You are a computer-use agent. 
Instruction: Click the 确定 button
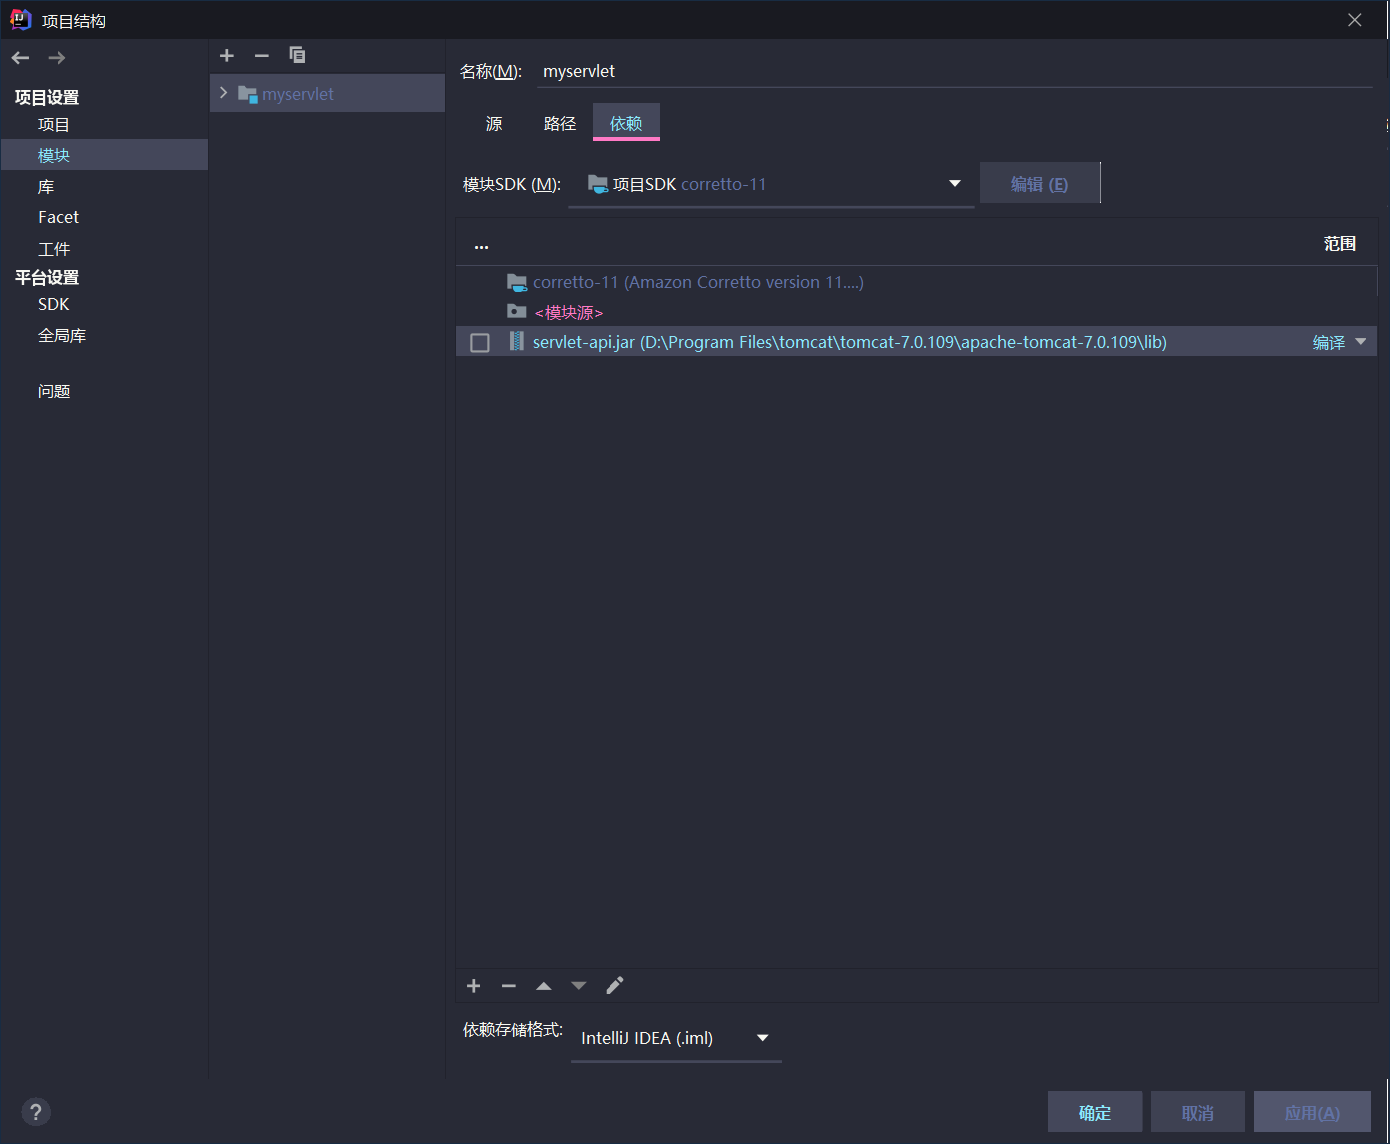tap(1095, 1112)
